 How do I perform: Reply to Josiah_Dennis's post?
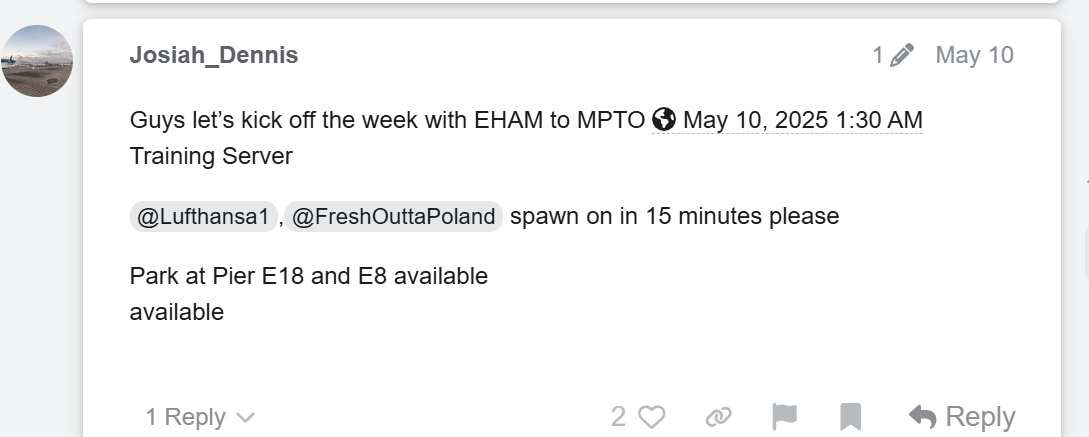point(962,417)
